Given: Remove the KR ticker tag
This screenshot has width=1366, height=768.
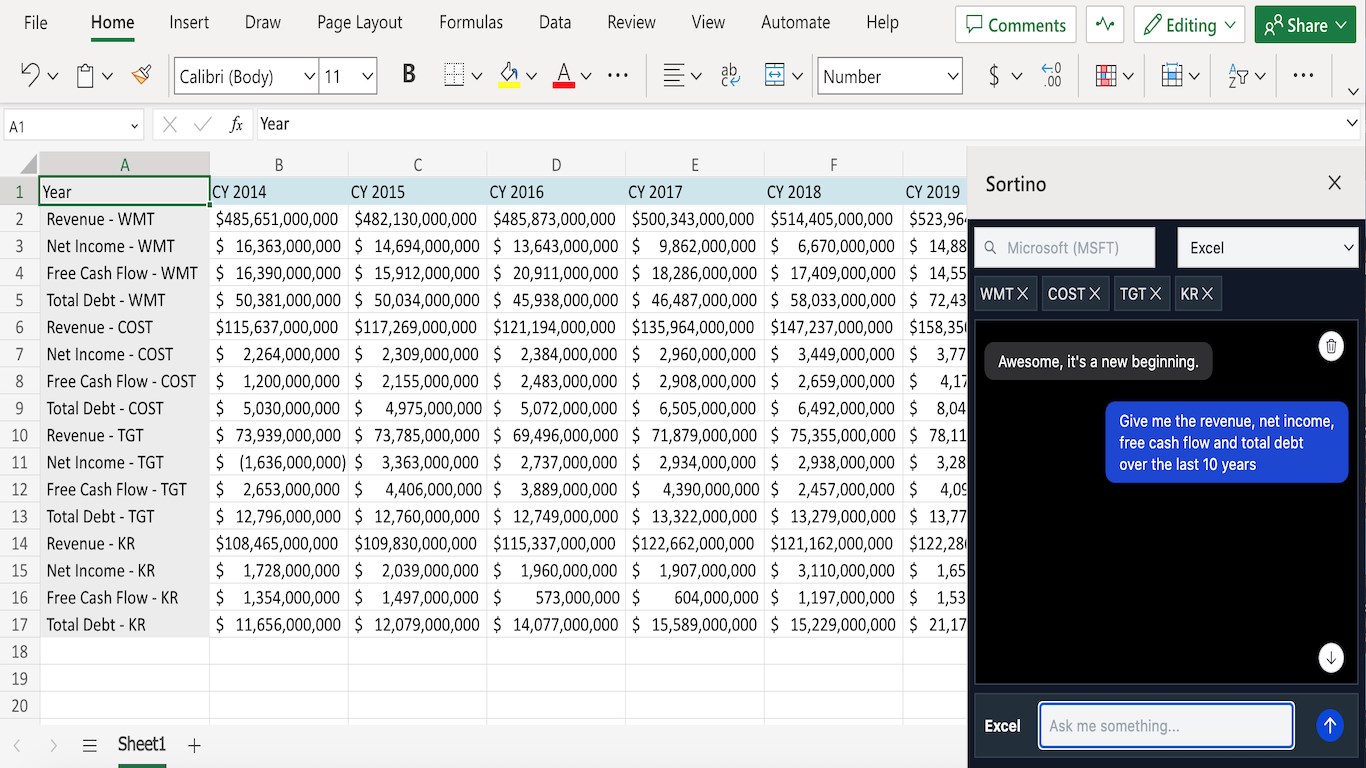Looking at the screenshot, I should [1208, 294].
